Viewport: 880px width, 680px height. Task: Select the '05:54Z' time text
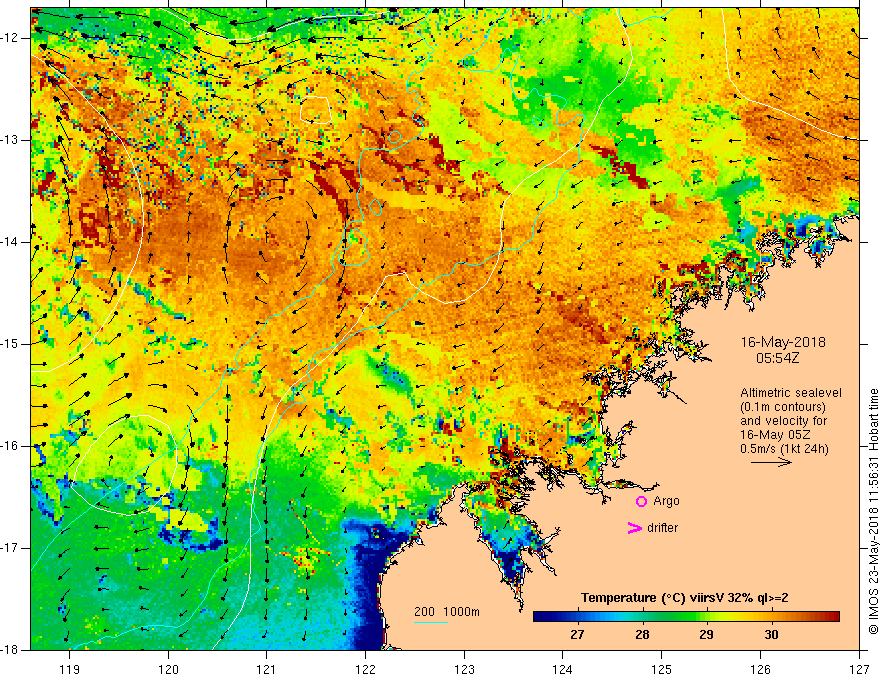click(777, 358)
